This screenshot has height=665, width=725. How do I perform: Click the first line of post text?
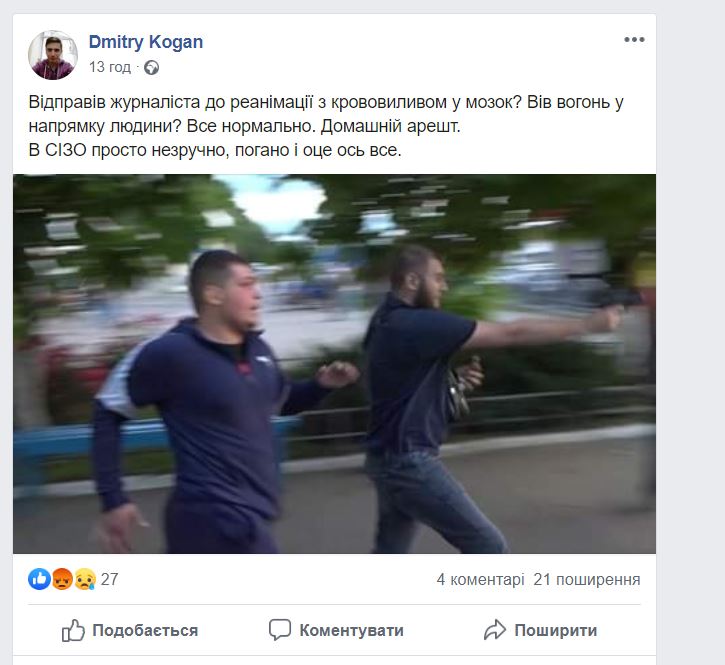click(326, 102)
